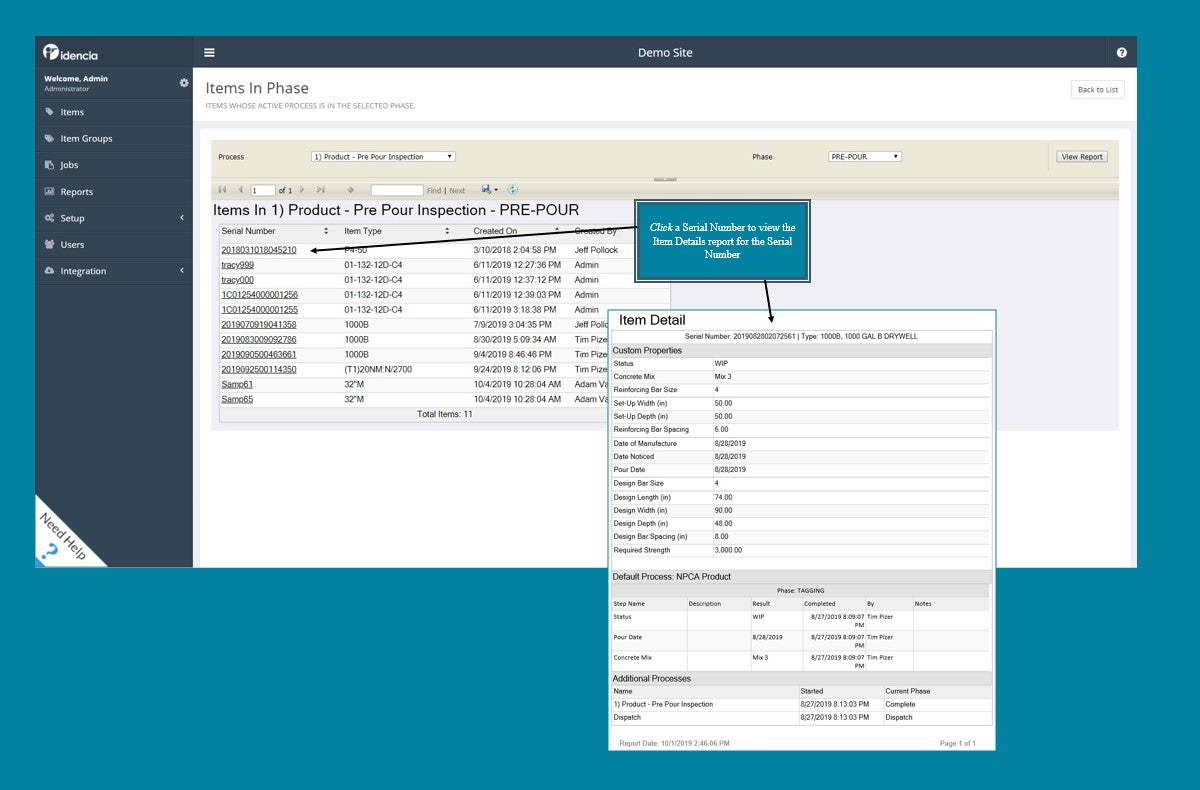Open the Process dropdown
The height and width of the screenshot is (790, 1200).
click(383, 157)
